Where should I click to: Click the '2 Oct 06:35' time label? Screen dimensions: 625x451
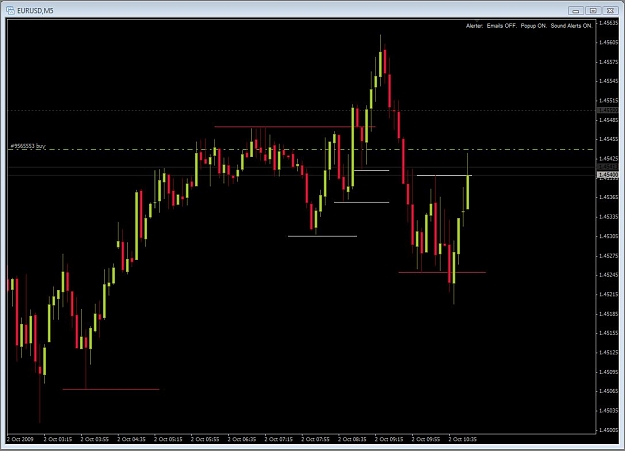[x=242, y=439]
